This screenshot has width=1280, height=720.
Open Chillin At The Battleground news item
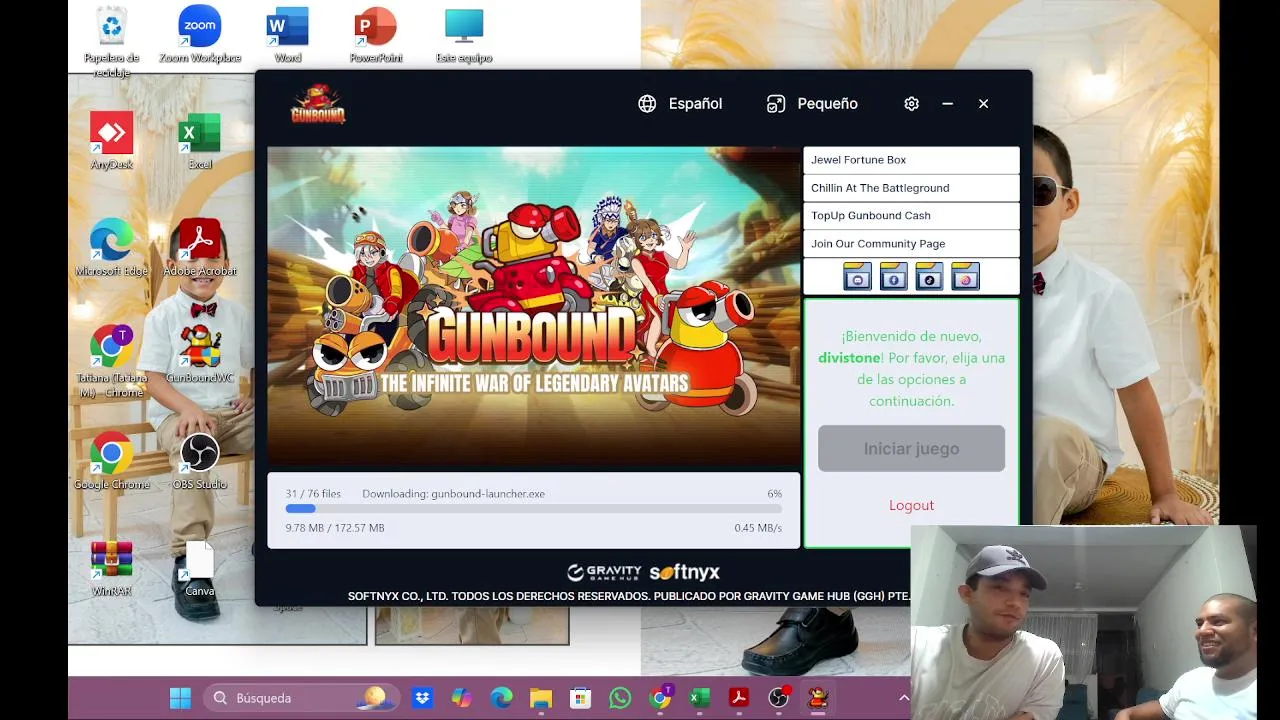tap(911, 188)
